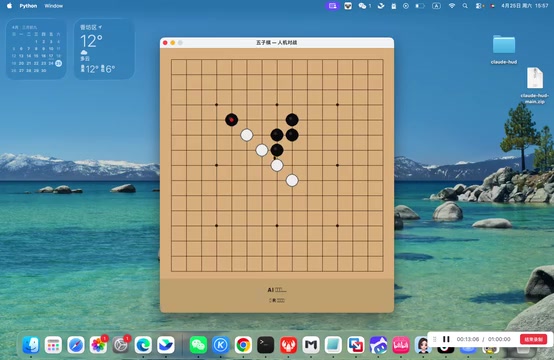Click the black stone with red marker

[x=231, y=120]
